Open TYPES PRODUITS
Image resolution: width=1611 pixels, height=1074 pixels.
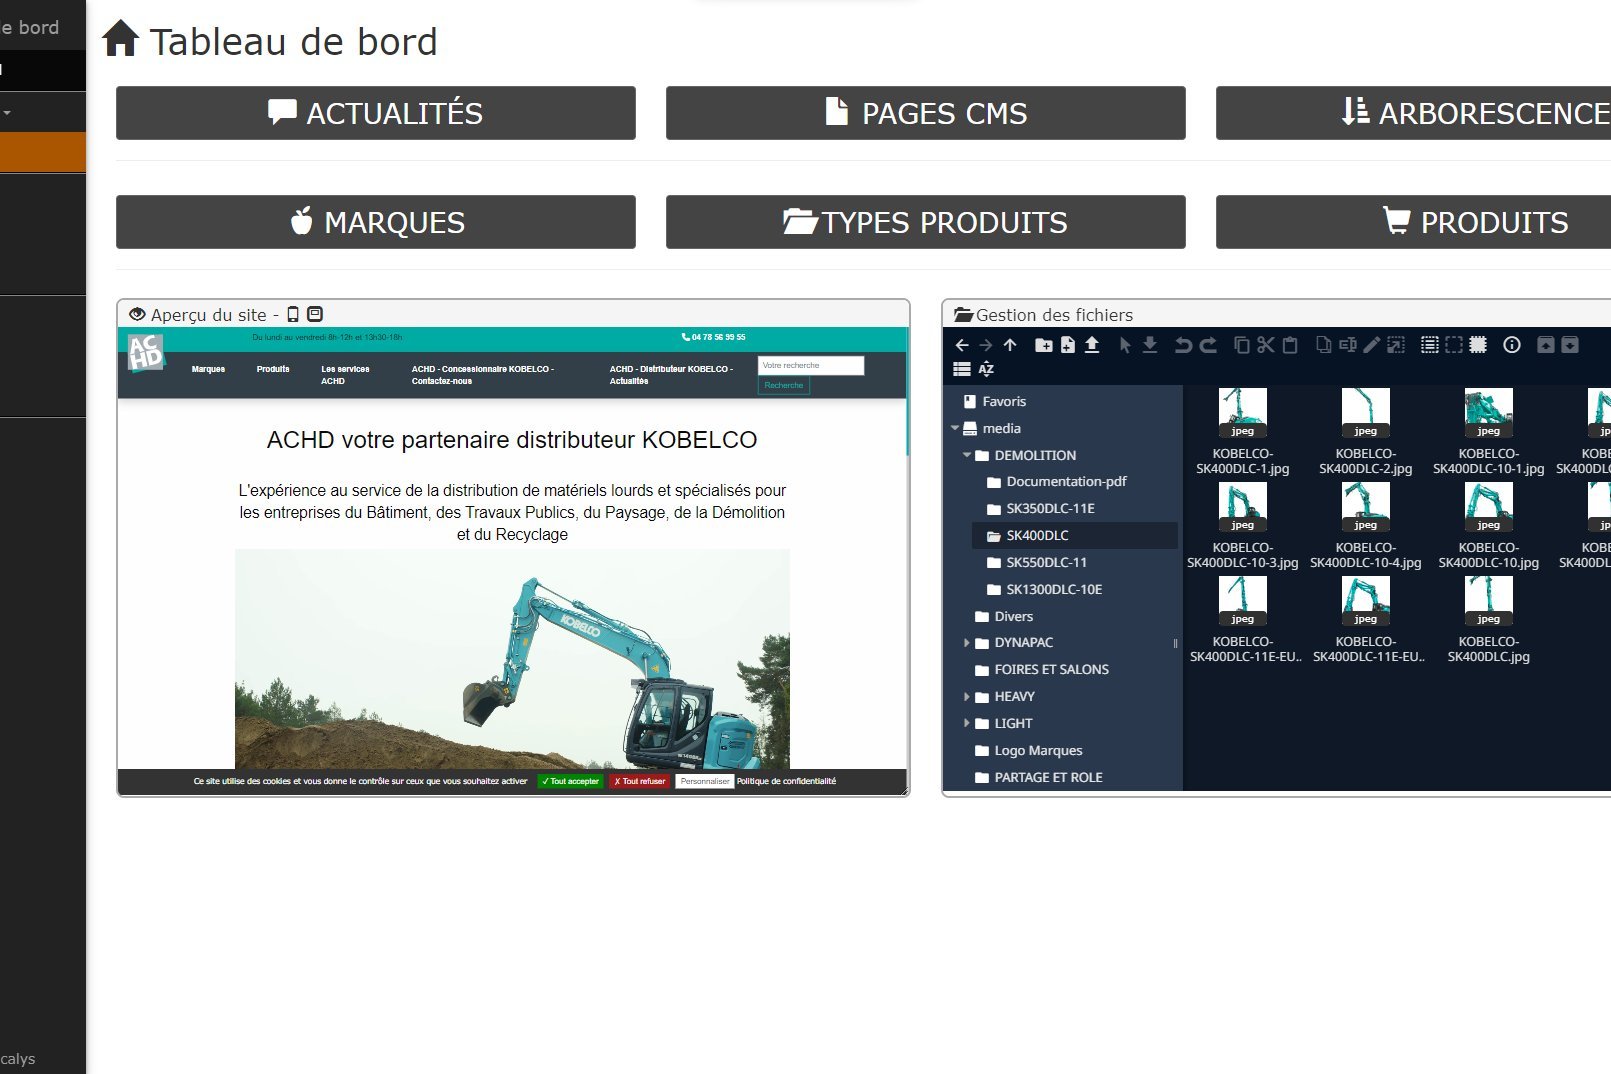point(926,222)
